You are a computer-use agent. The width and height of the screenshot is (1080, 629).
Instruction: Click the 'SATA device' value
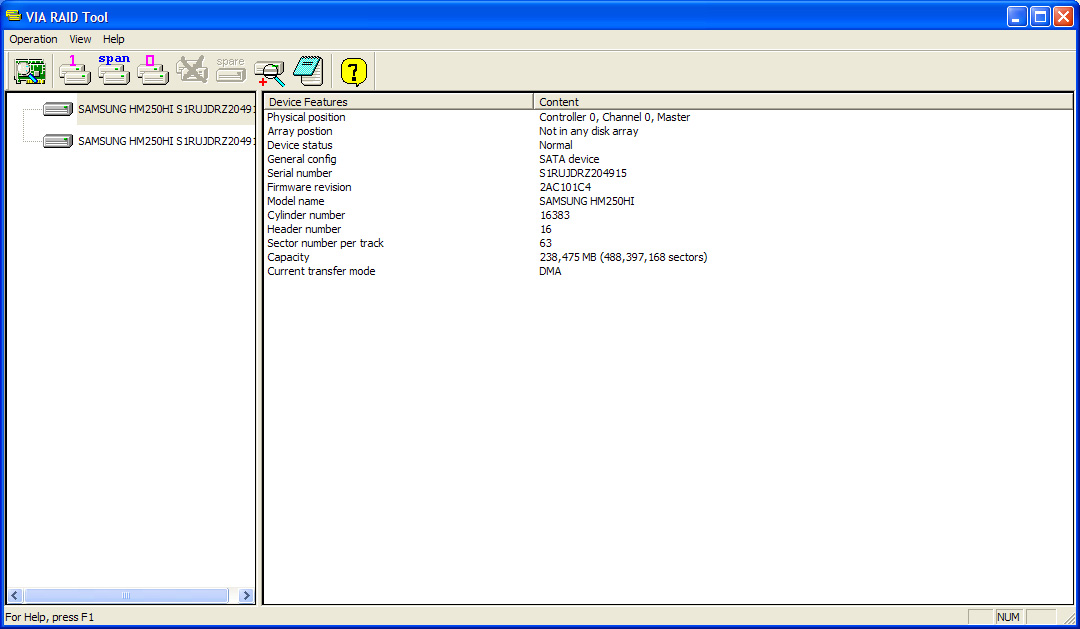569,159
